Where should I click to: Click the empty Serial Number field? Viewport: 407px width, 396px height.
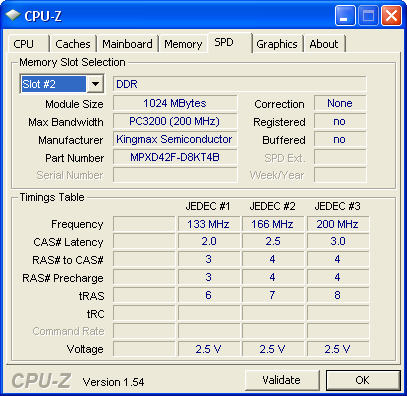pyautogui.click(x=175, y=175)
